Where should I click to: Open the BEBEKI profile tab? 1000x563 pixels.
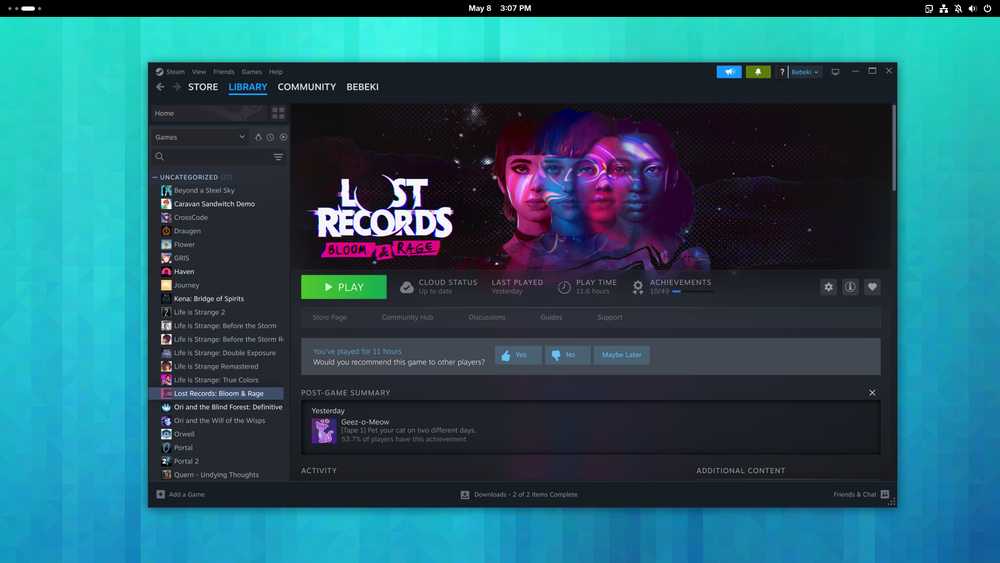click(362, 87)
